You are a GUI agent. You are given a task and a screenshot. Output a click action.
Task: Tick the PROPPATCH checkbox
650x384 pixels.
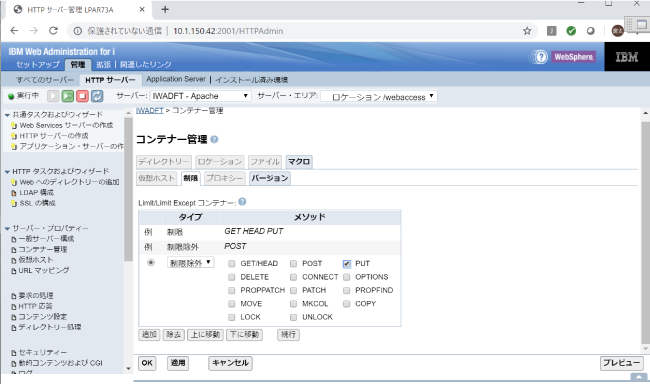pyautogui.click(x=232, y=290)
